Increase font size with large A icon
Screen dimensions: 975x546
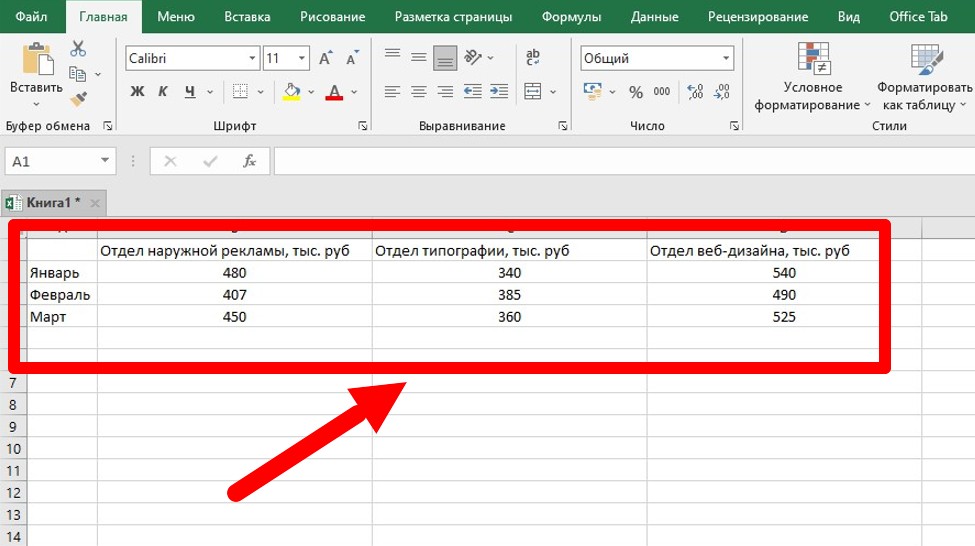click(325, 58)
